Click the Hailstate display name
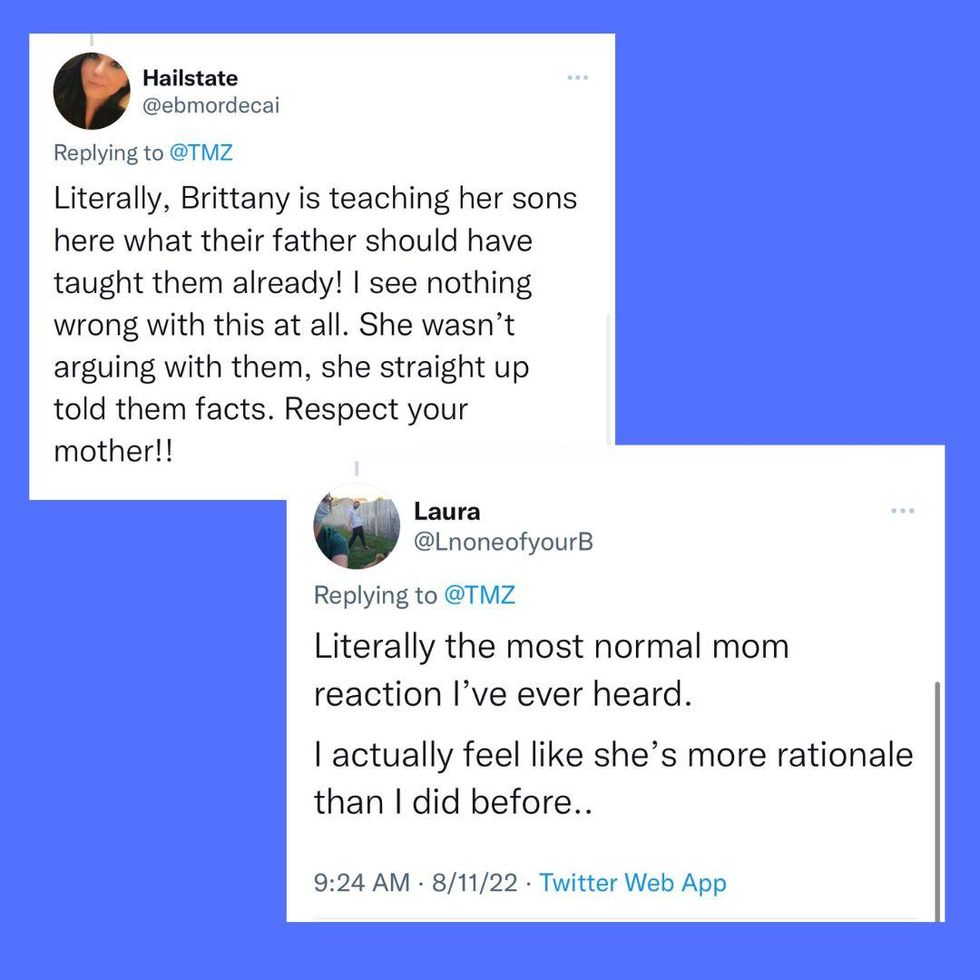This screenshot has height=980, width=980. click(190, 77)
